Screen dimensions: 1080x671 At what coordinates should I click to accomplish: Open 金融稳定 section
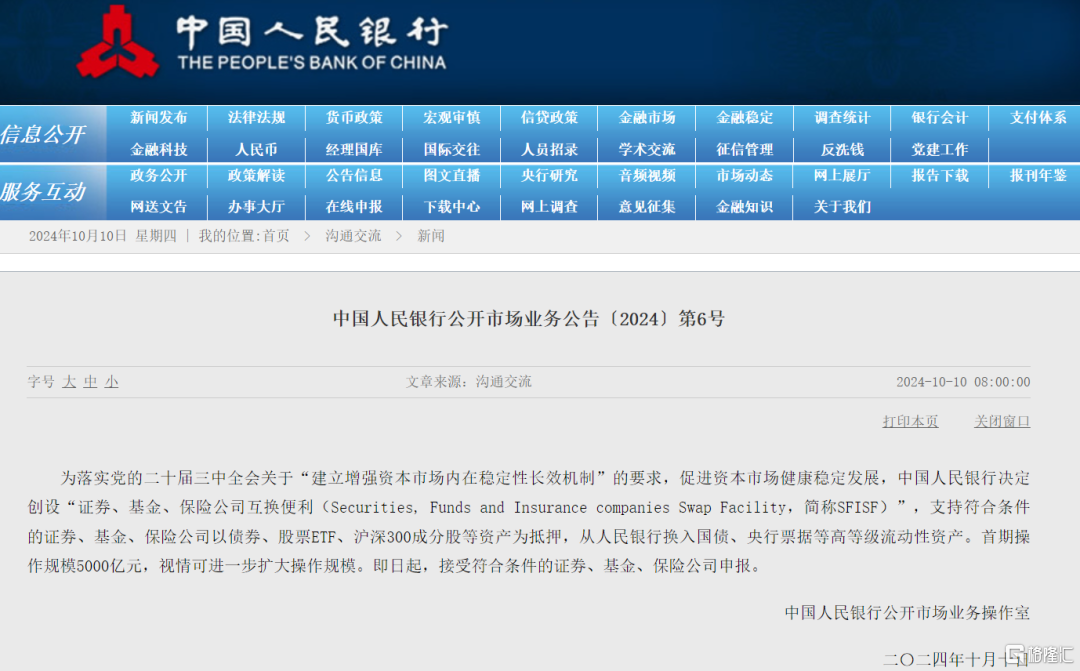(745, 118)
